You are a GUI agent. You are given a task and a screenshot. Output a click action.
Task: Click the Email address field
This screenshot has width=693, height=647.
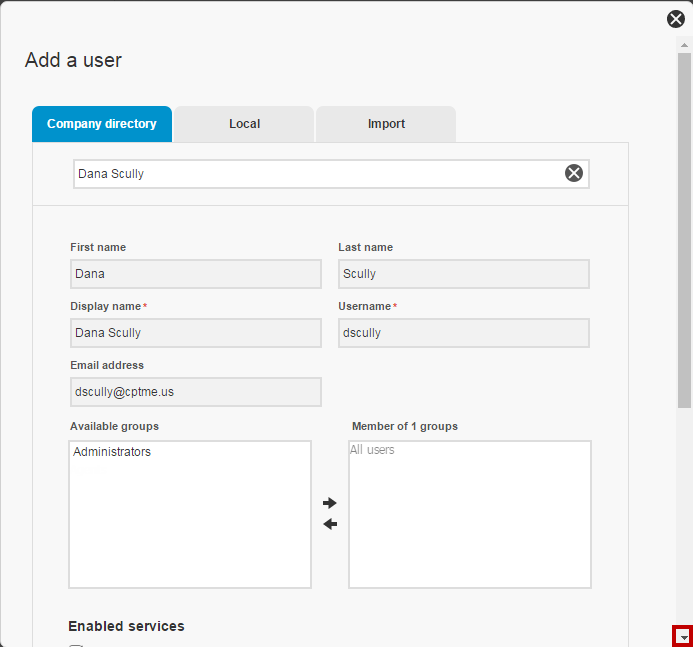196,392
